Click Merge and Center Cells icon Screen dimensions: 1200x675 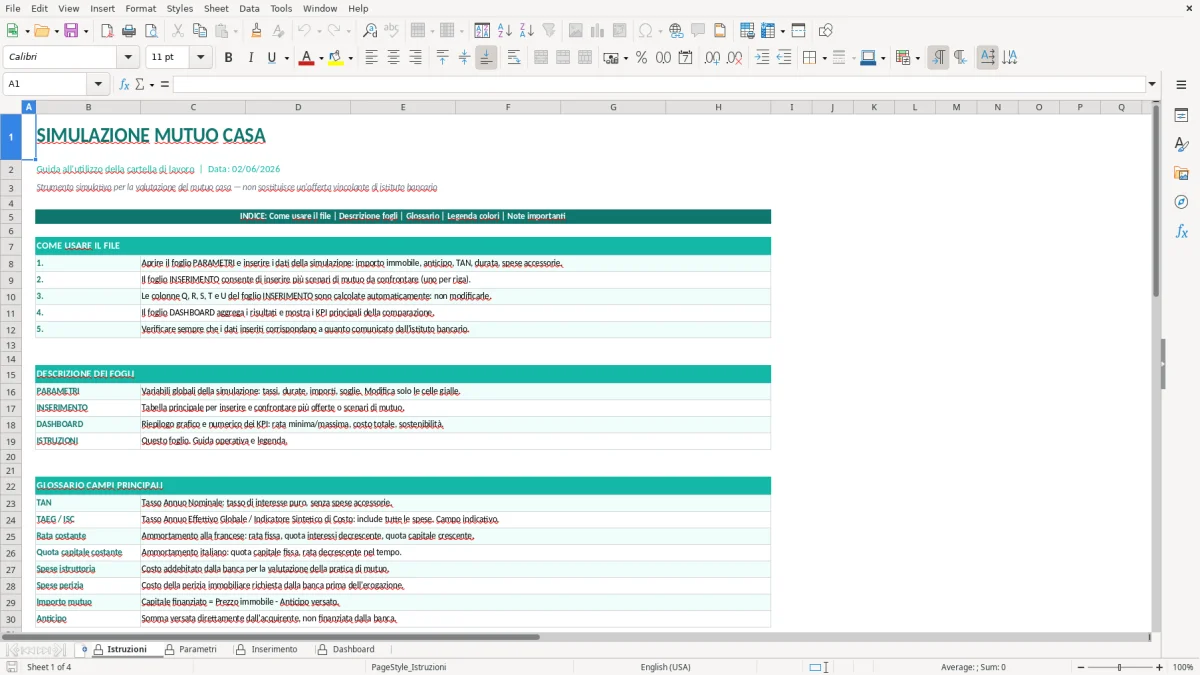[541, 58]
